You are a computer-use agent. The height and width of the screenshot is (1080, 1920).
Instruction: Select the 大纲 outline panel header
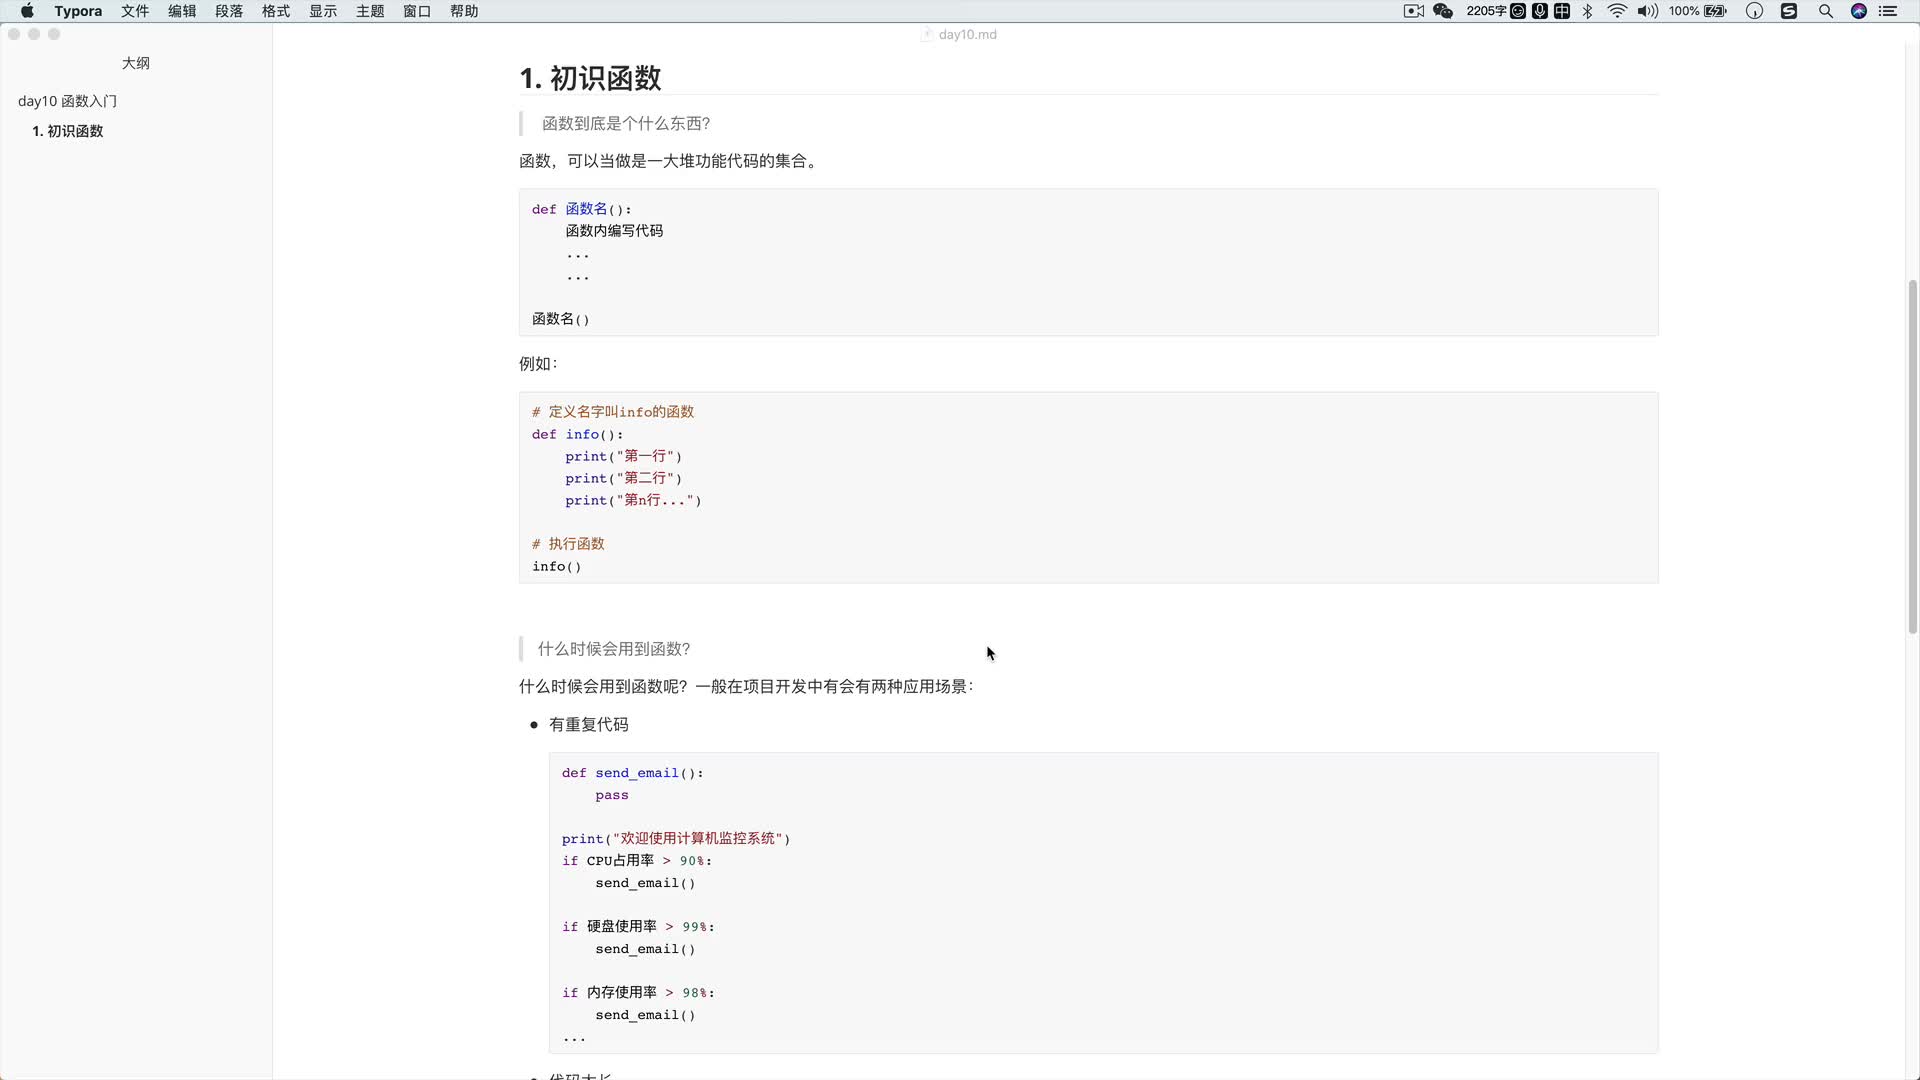(x=136, y=63)
